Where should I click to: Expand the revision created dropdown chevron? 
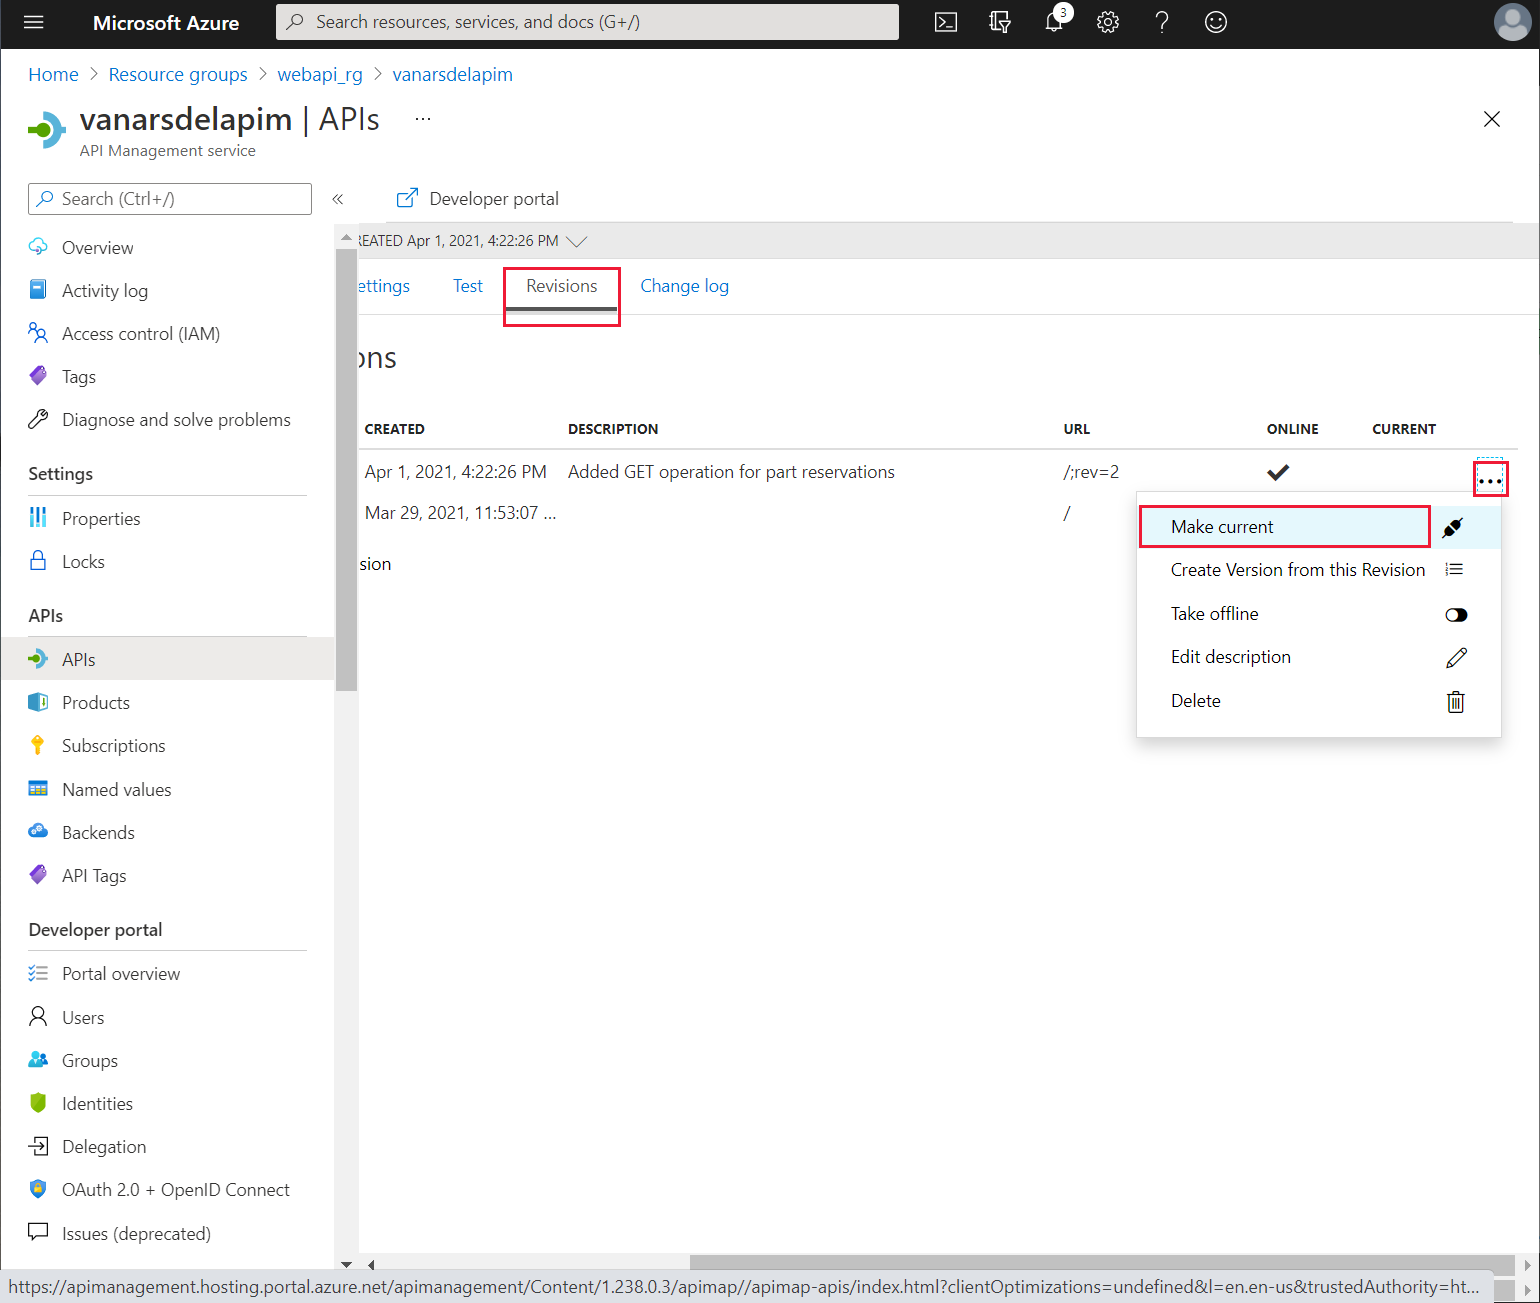pos(576,241)
